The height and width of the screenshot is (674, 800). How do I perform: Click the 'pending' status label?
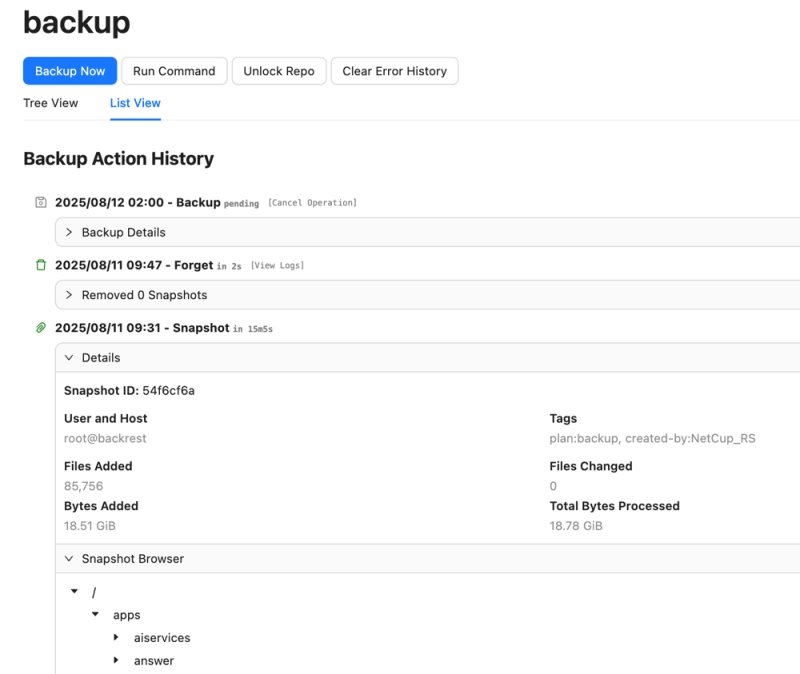(x=241, y=204)
